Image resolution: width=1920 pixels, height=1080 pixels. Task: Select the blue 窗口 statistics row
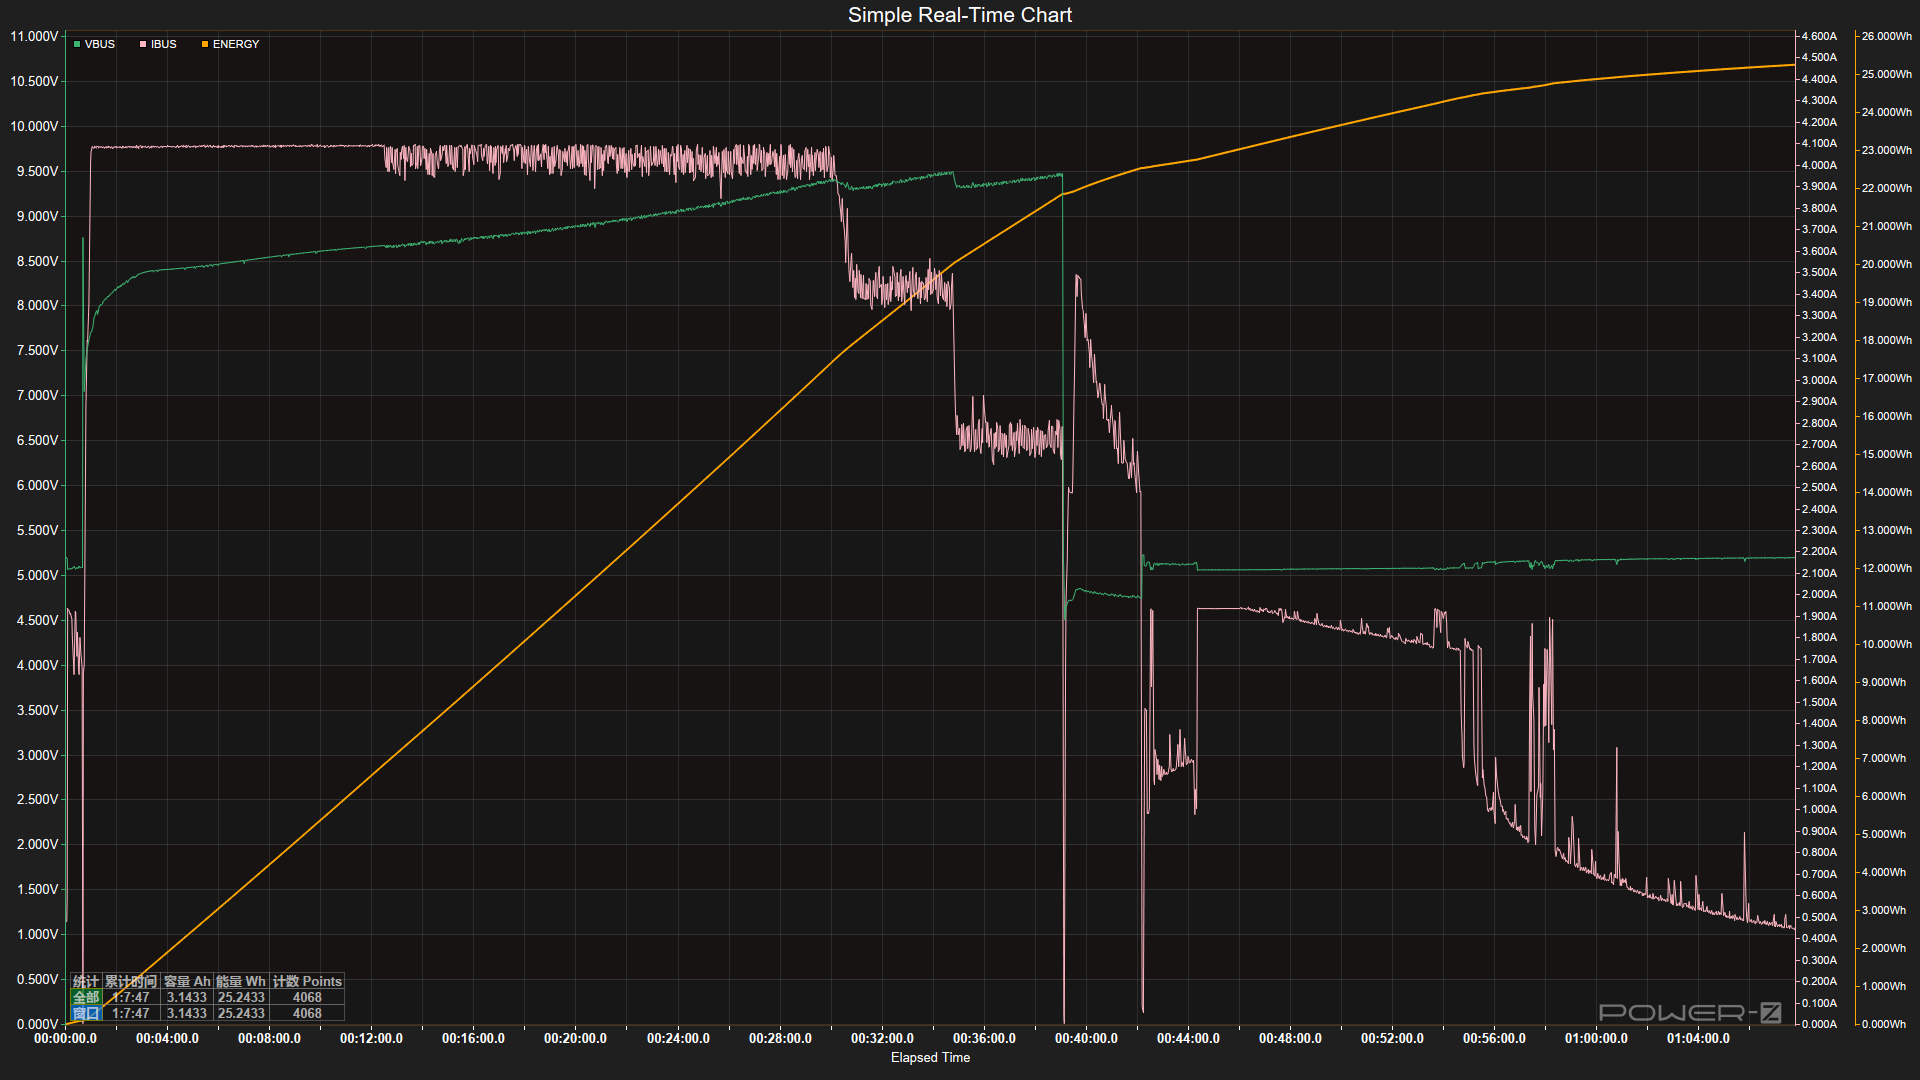[x=86, y=1013]
